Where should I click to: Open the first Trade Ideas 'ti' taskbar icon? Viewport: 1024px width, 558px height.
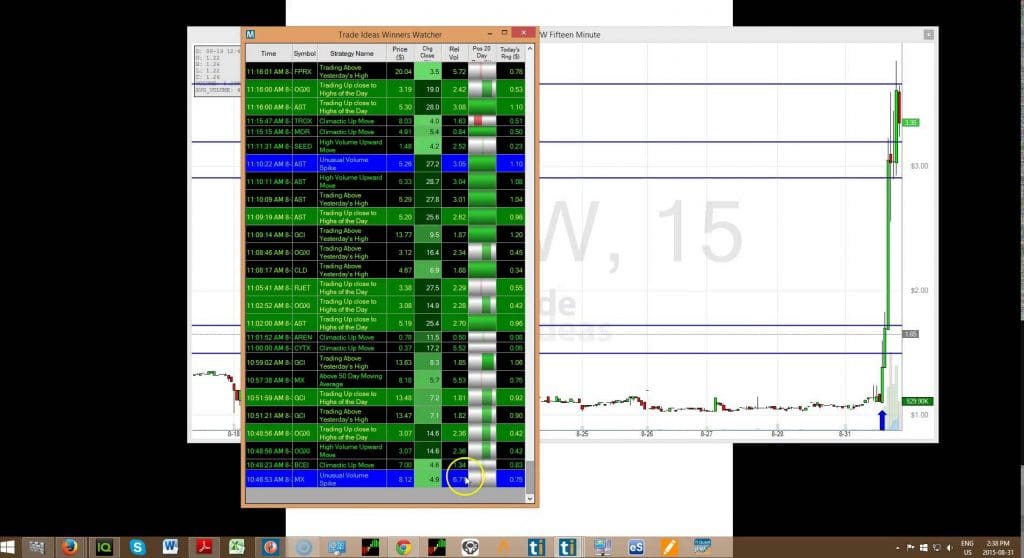[536, 547]
